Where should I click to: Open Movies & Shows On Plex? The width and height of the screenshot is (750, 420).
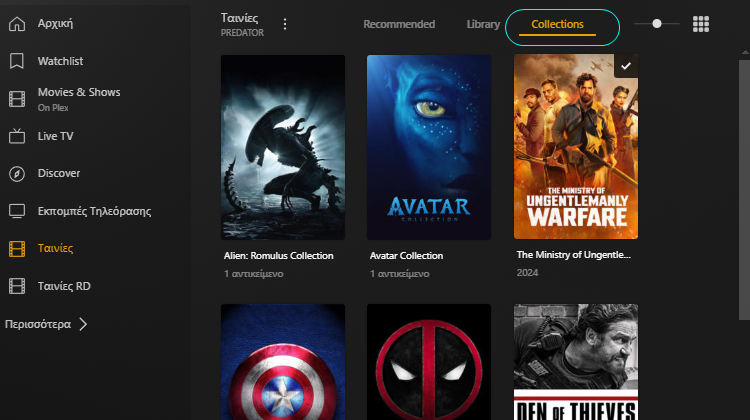79,99
